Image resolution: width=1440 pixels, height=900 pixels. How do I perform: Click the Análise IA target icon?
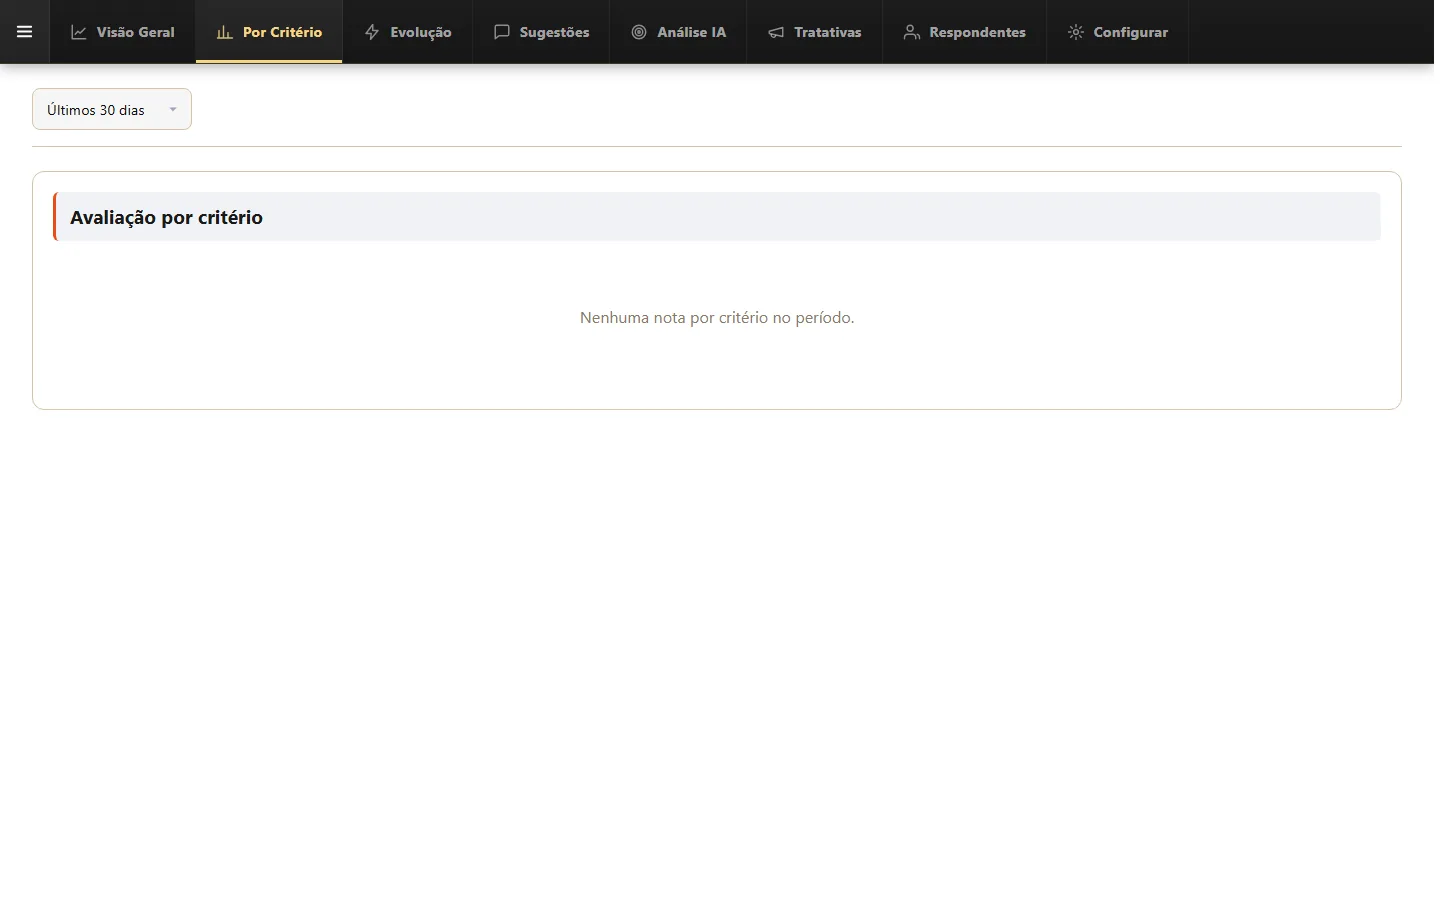639,32
